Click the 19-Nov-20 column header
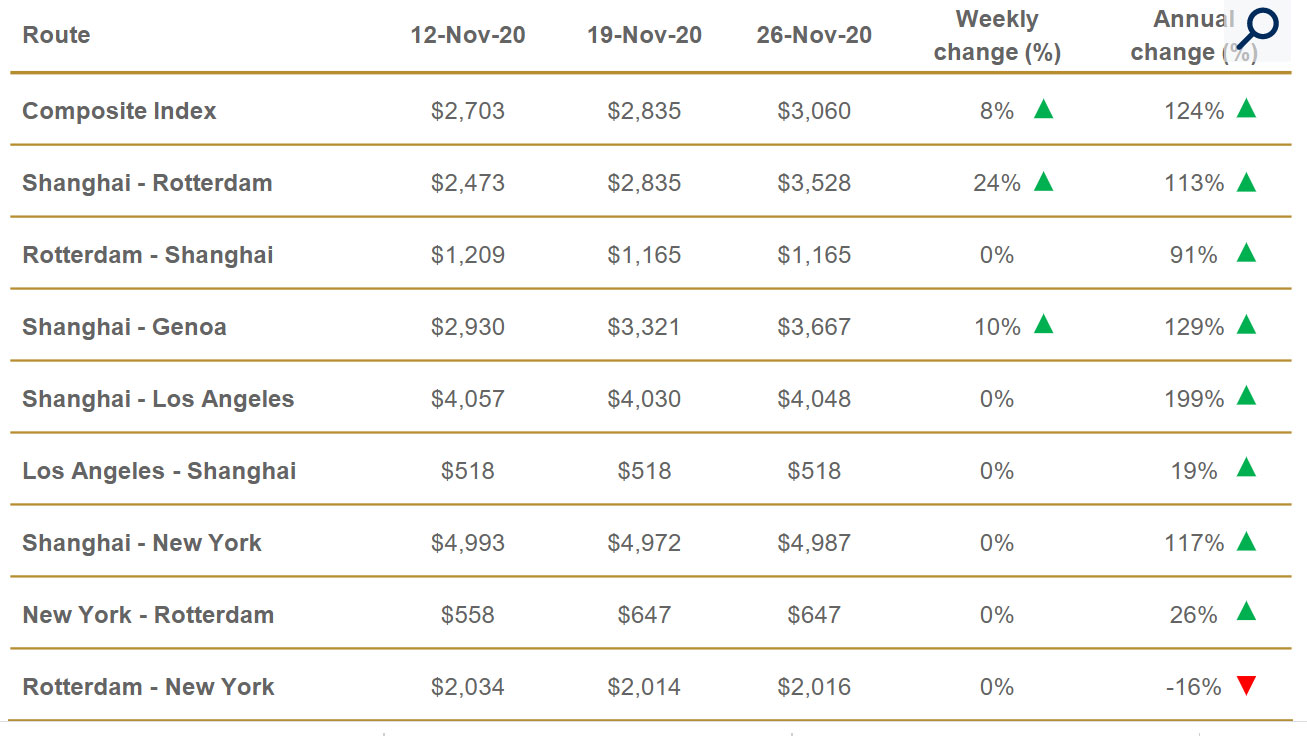The image size is (1307, 736). (x=644, y=35)
